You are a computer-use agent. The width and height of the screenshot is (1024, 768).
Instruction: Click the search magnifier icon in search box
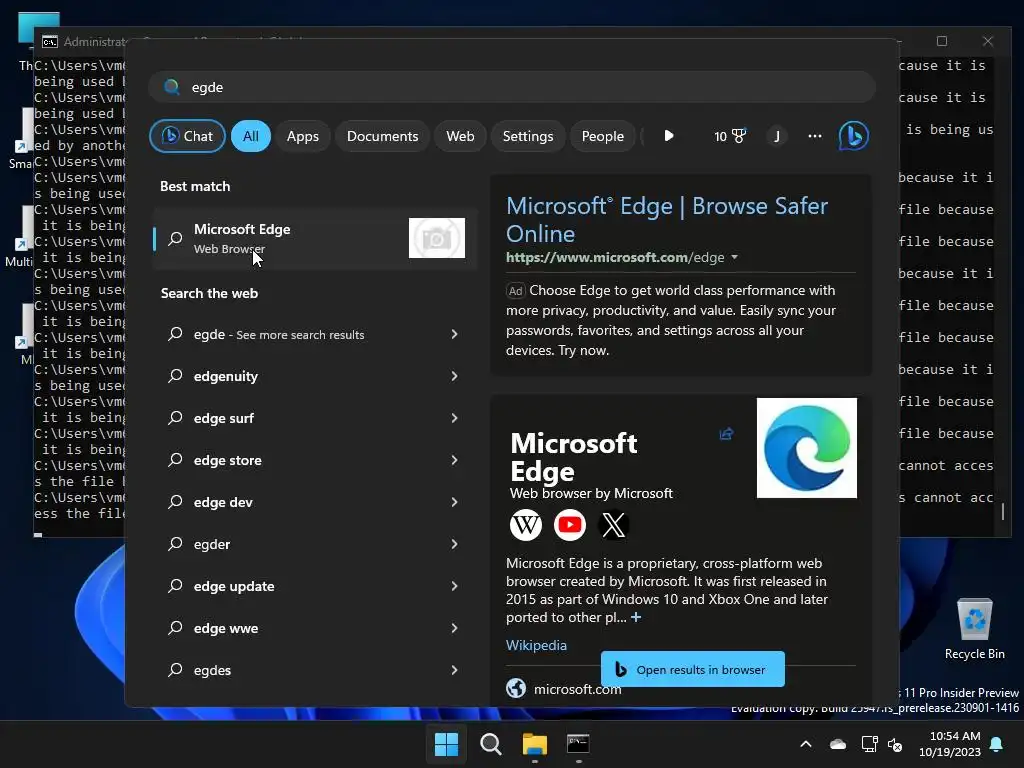pyautogui.click(x=172, y=87)
